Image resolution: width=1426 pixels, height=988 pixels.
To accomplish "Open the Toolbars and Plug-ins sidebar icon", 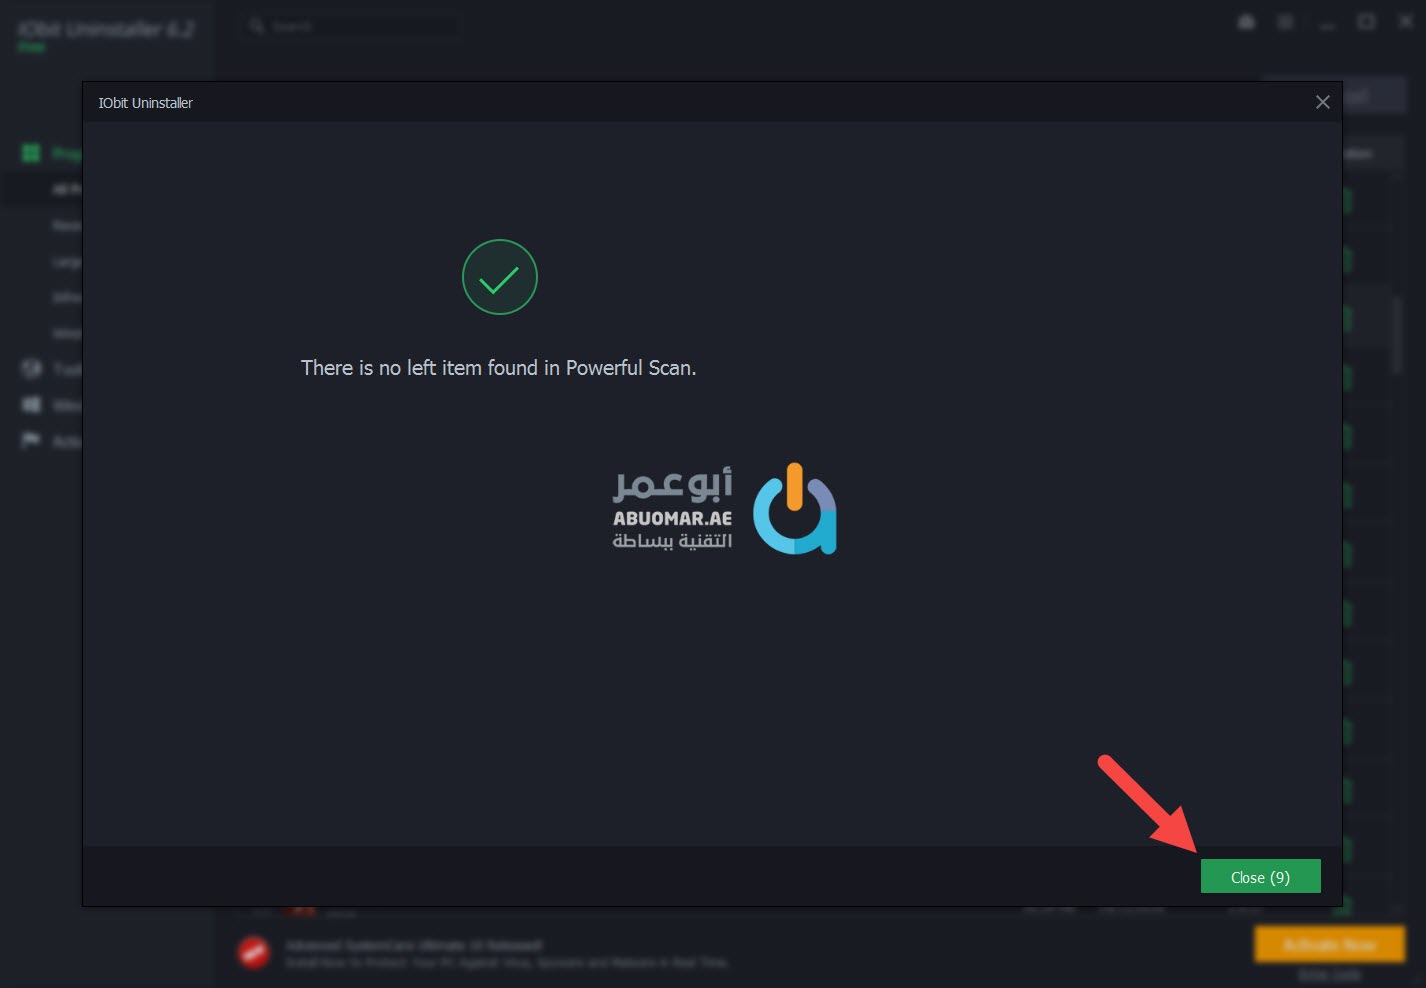I will 31,369.
